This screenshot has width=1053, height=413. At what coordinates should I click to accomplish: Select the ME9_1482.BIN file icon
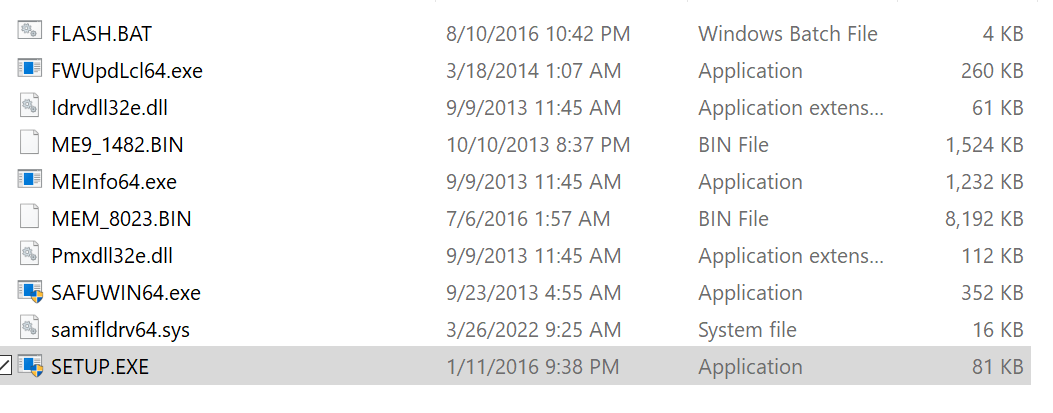pos(29,144)
